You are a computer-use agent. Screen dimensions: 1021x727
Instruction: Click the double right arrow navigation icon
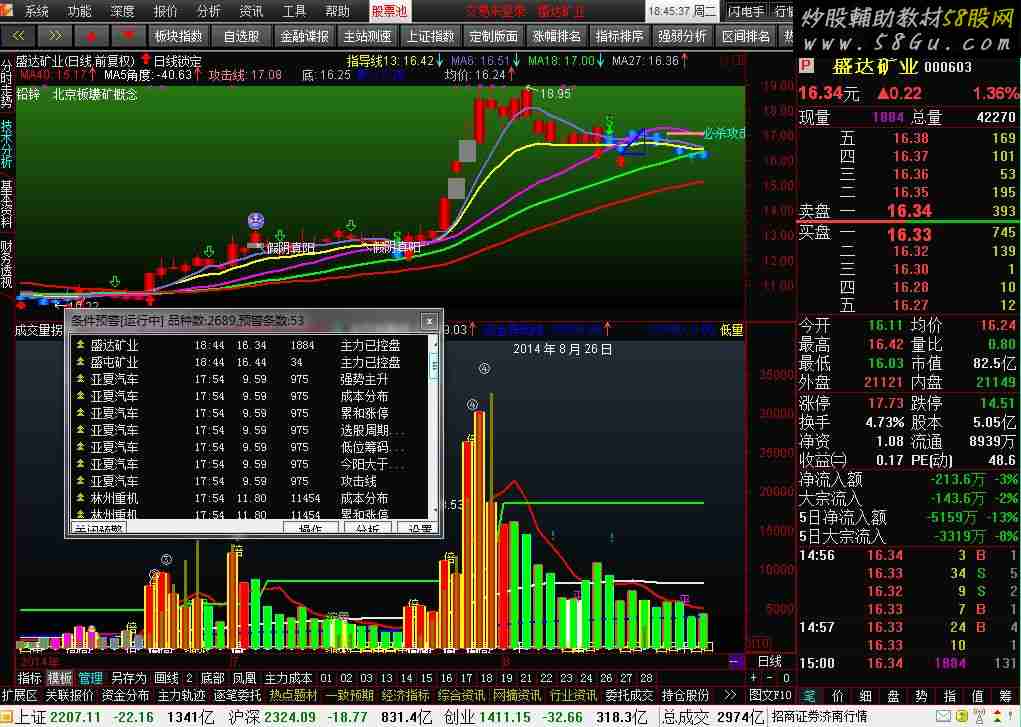coord(55,36)
